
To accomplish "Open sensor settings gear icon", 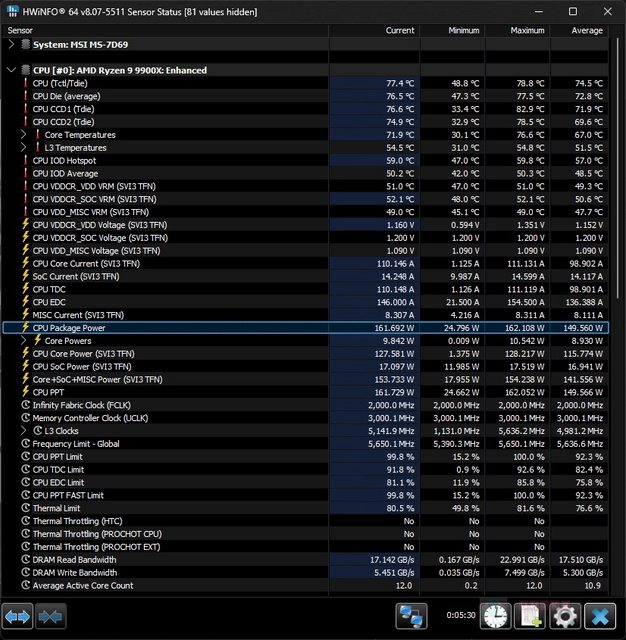I will click(x=564, y=615).
